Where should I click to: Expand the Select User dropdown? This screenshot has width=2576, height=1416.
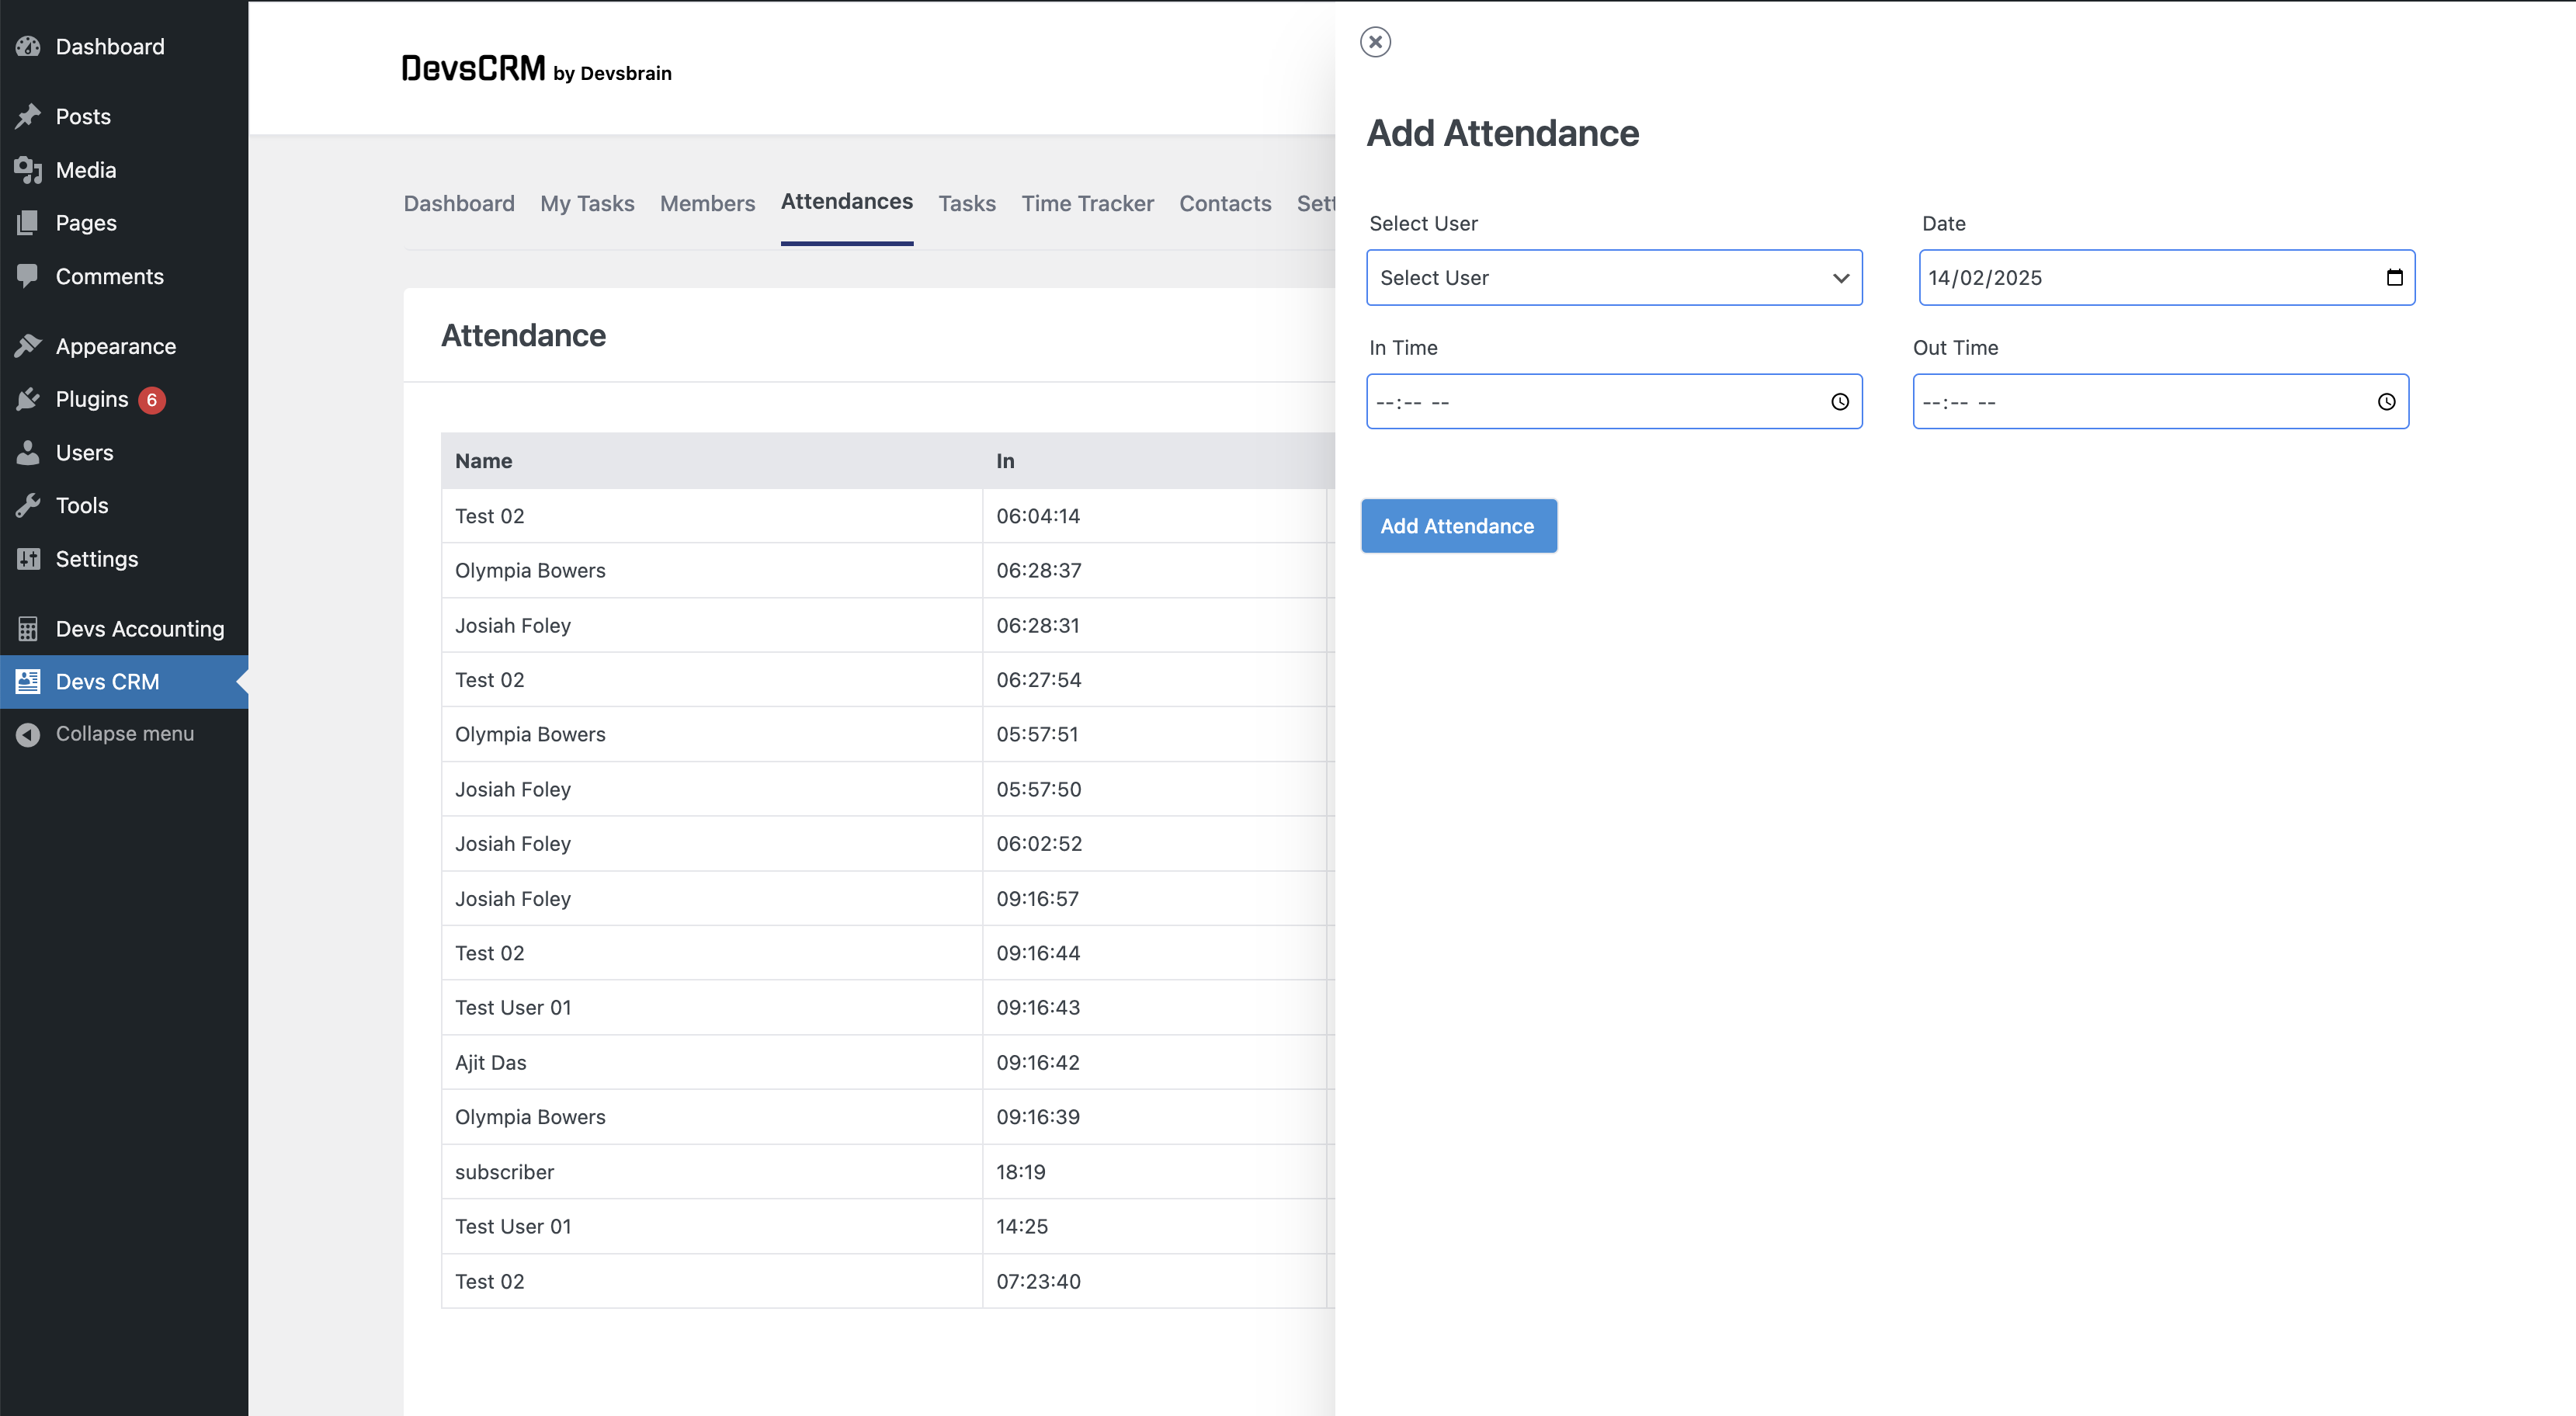[x=1614, y=277]
